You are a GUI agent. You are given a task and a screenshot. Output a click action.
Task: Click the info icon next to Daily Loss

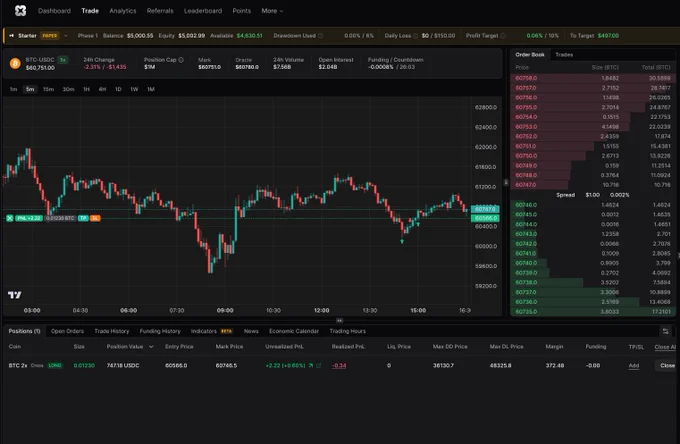tap(415, 36)
